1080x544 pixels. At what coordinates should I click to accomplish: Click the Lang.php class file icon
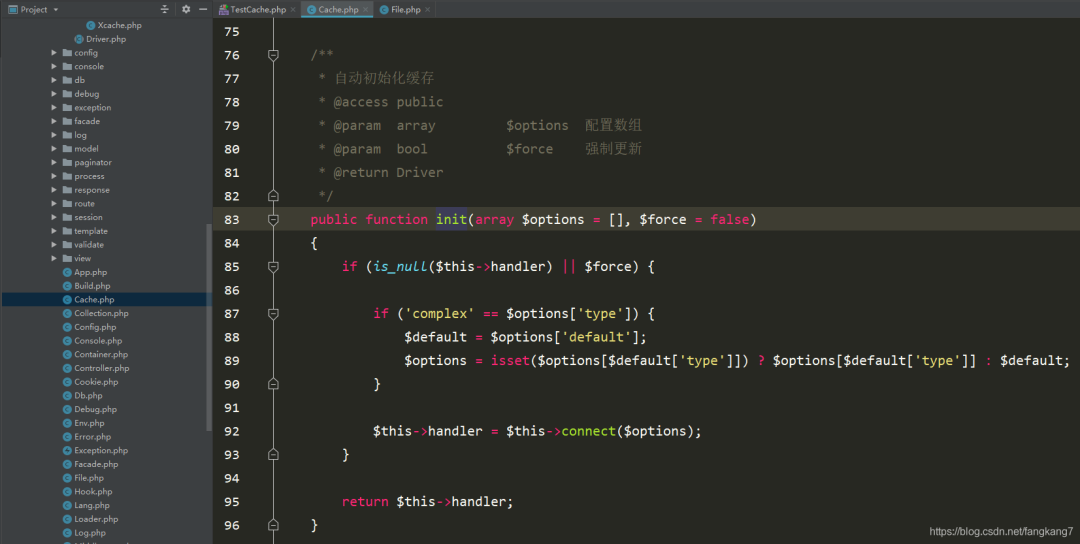[67, 505]
